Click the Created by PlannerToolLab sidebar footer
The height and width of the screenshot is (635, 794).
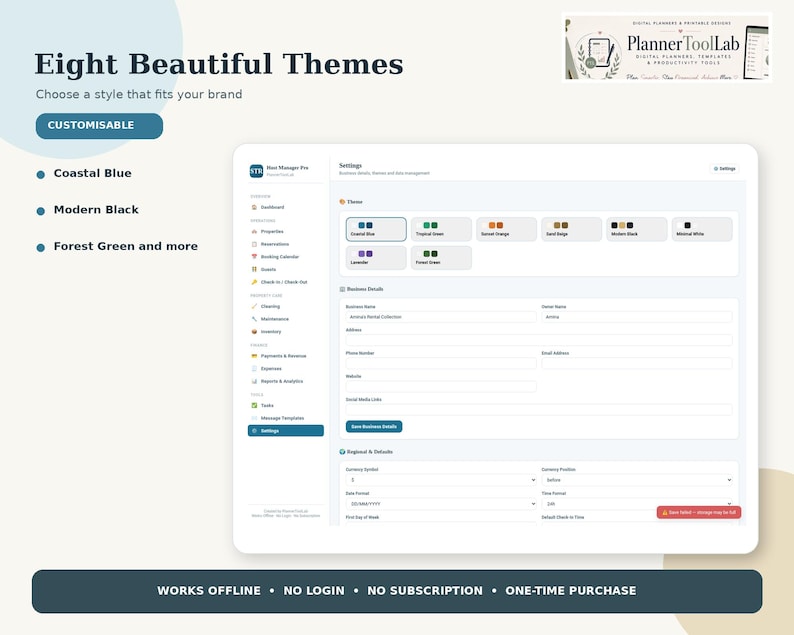pos(286,513)
